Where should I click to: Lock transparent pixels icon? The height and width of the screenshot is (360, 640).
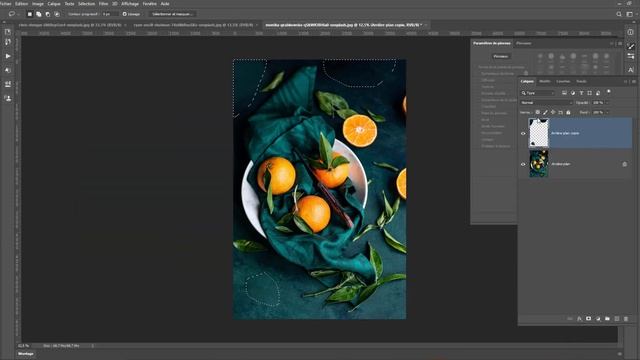pyautogui.click(x=538, y=112)
